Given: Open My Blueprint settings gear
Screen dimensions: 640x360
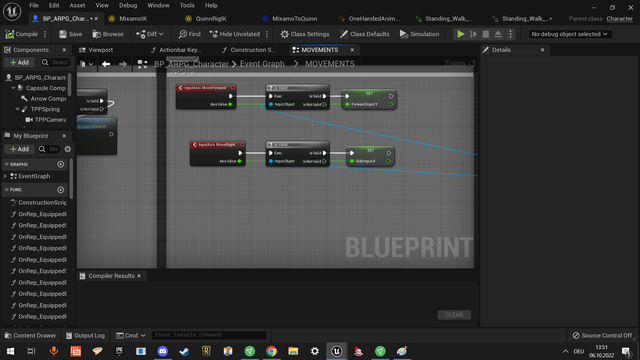Looking at the screenshot, I should (68, 149).
